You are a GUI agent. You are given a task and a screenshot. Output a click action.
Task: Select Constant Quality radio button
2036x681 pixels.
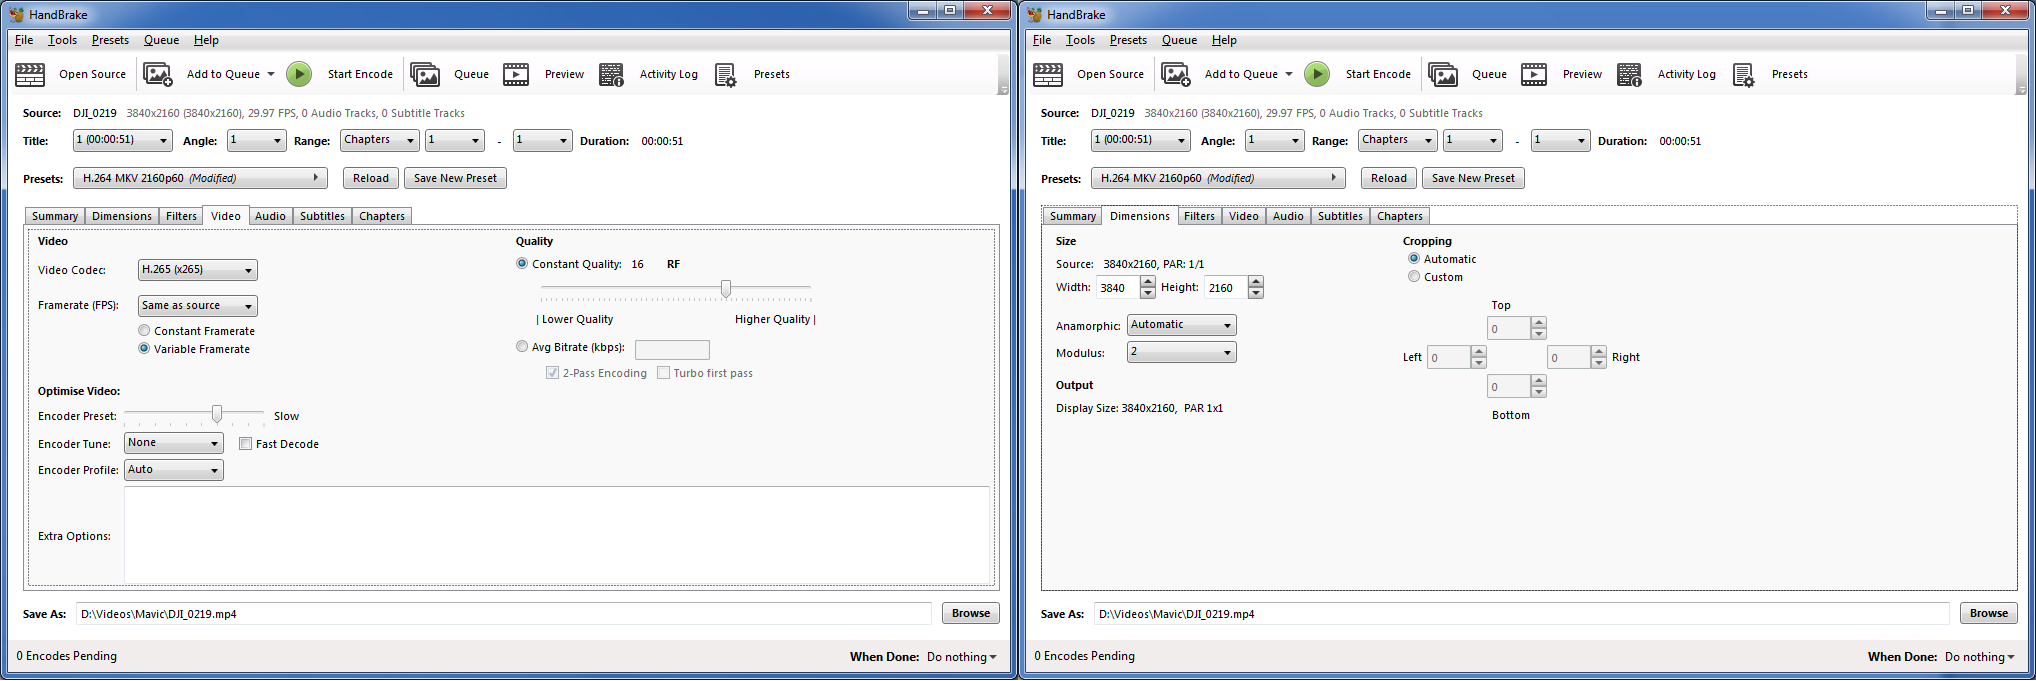[x=522, y=264]
